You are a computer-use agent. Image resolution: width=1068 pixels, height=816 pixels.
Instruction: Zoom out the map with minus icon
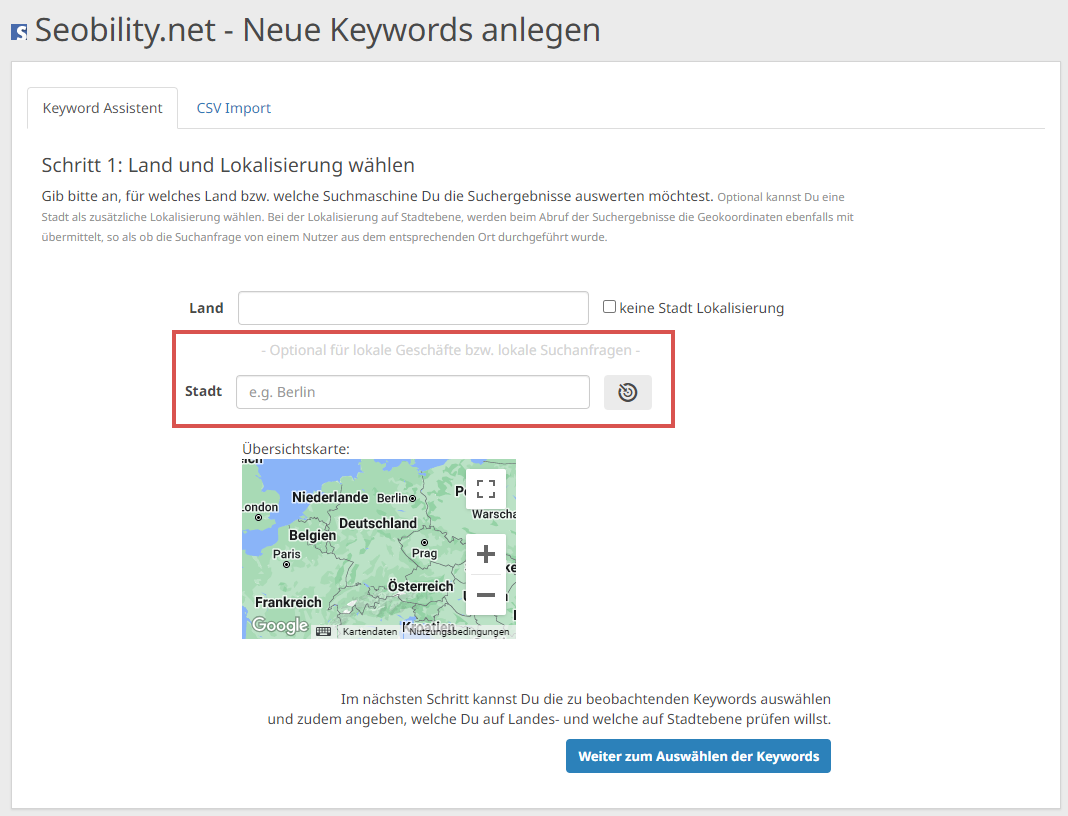point(486,595)
